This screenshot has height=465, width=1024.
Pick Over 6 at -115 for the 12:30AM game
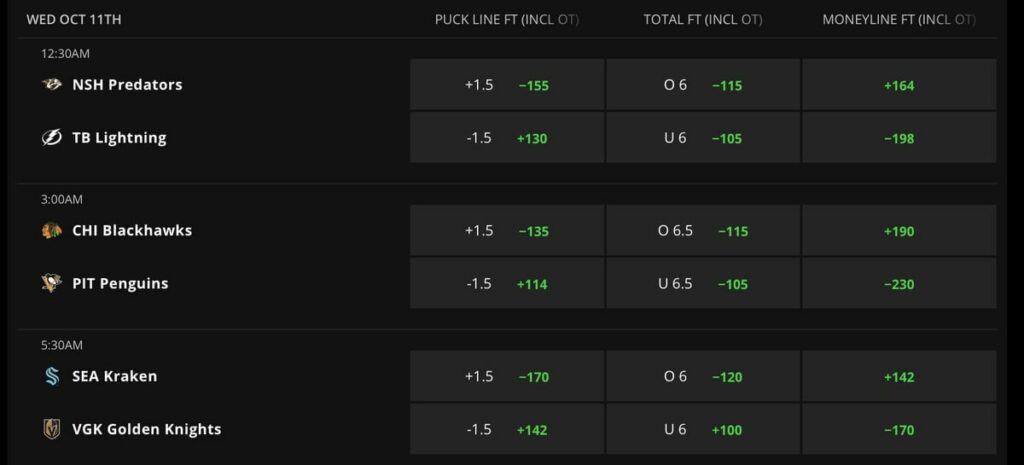tap(703, 85)
